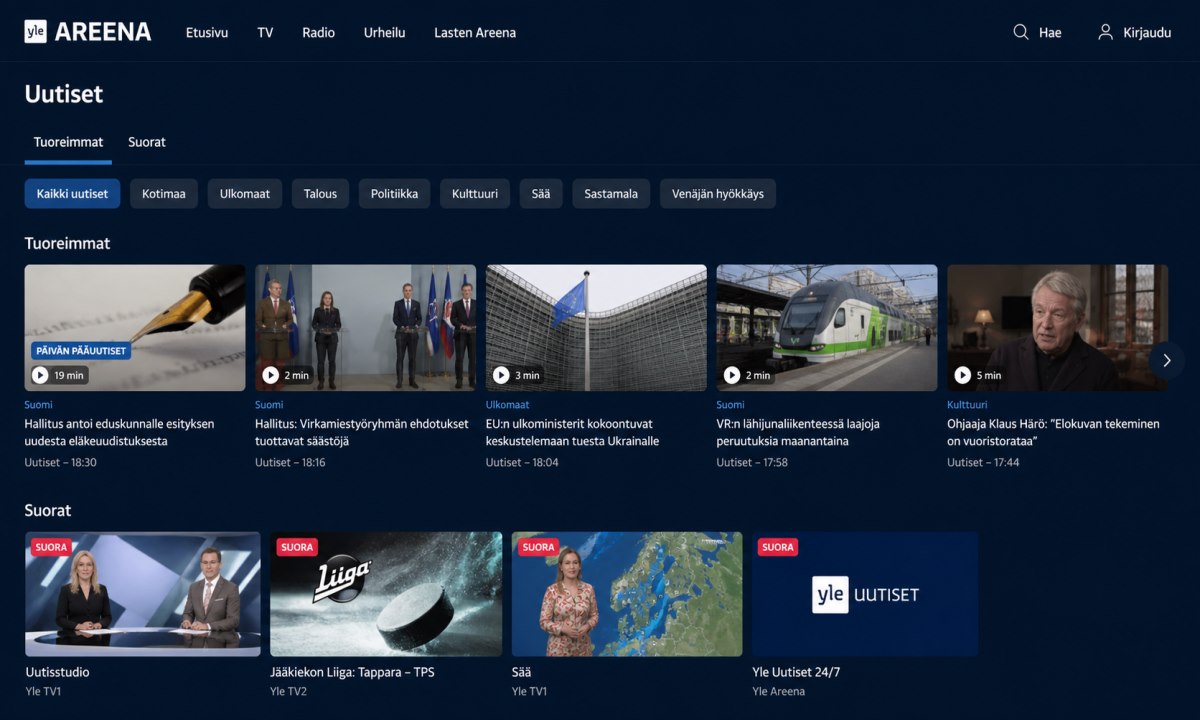
Task: Filter news by Venäjän hyökkäys
Action: point(718,194)
